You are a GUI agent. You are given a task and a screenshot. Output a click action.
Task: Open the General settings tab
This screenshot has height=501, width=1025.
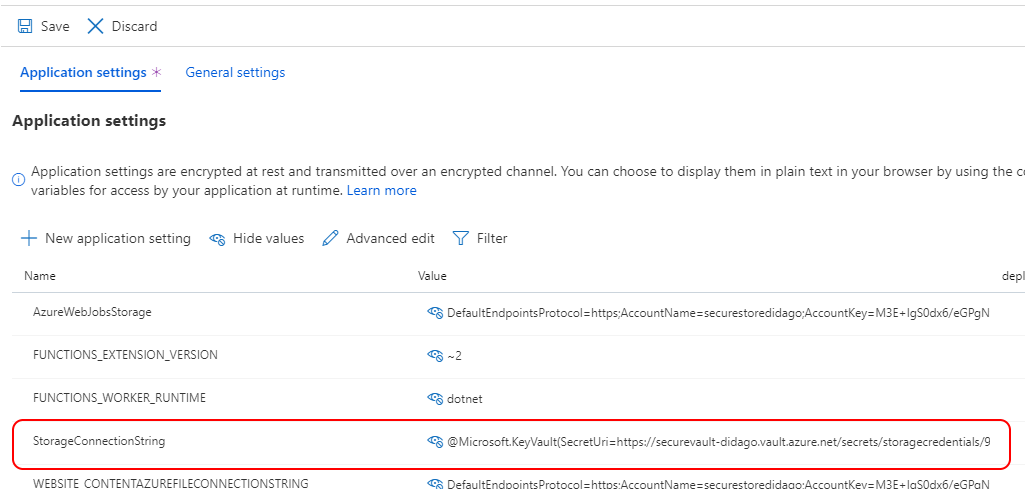(235, 72)
